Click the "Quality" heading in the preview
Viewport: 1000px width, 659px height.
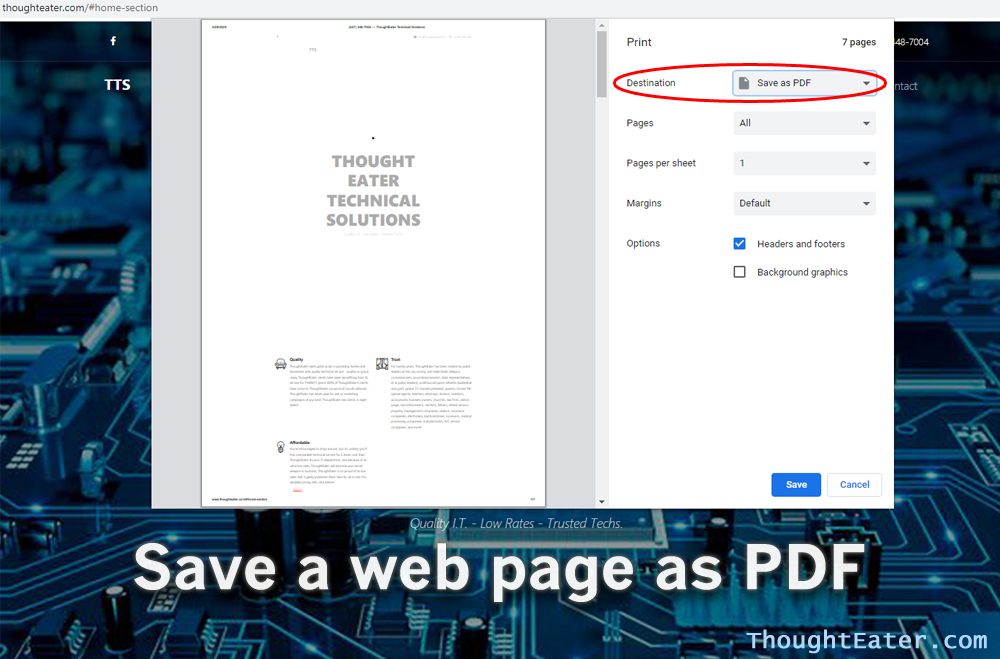(297, 360)
